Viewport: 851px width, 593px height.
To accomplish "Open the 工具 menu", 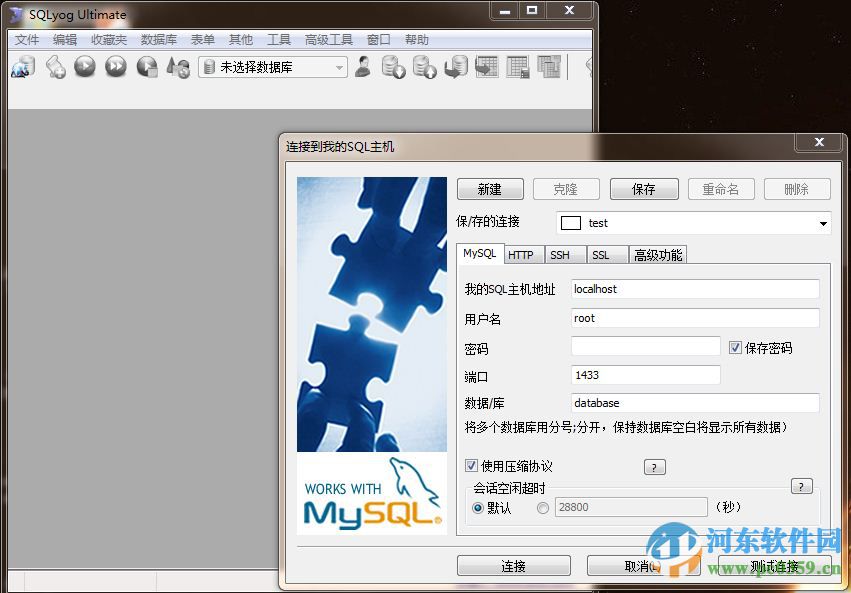I will [x=278, y=39].
